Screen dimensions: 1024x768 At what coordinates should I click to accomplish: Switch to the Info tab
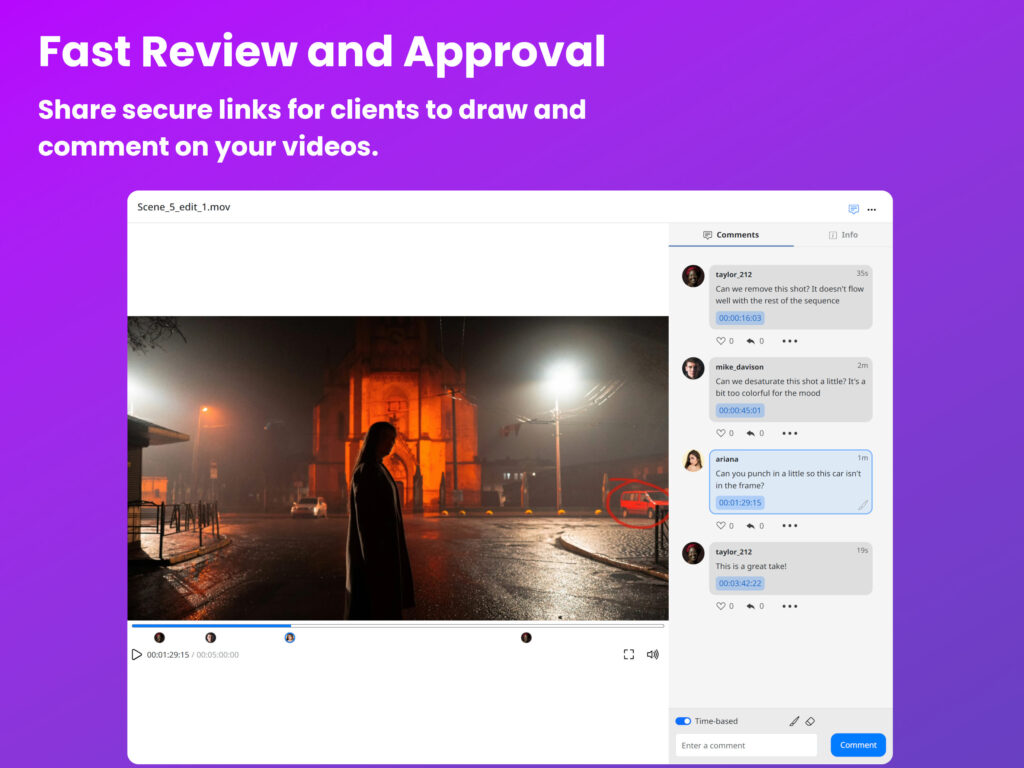click(843, 235)
